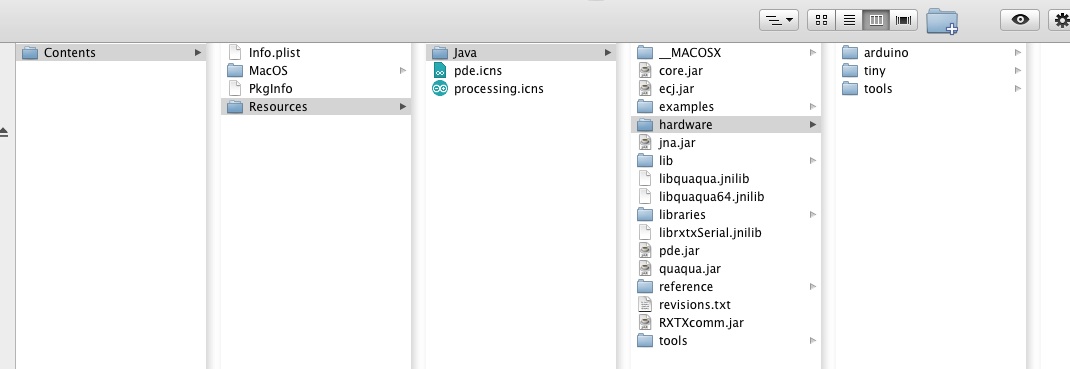Click the folder icon beside Contents
This screenshot has width=1070, height=369.
[30, 53]
